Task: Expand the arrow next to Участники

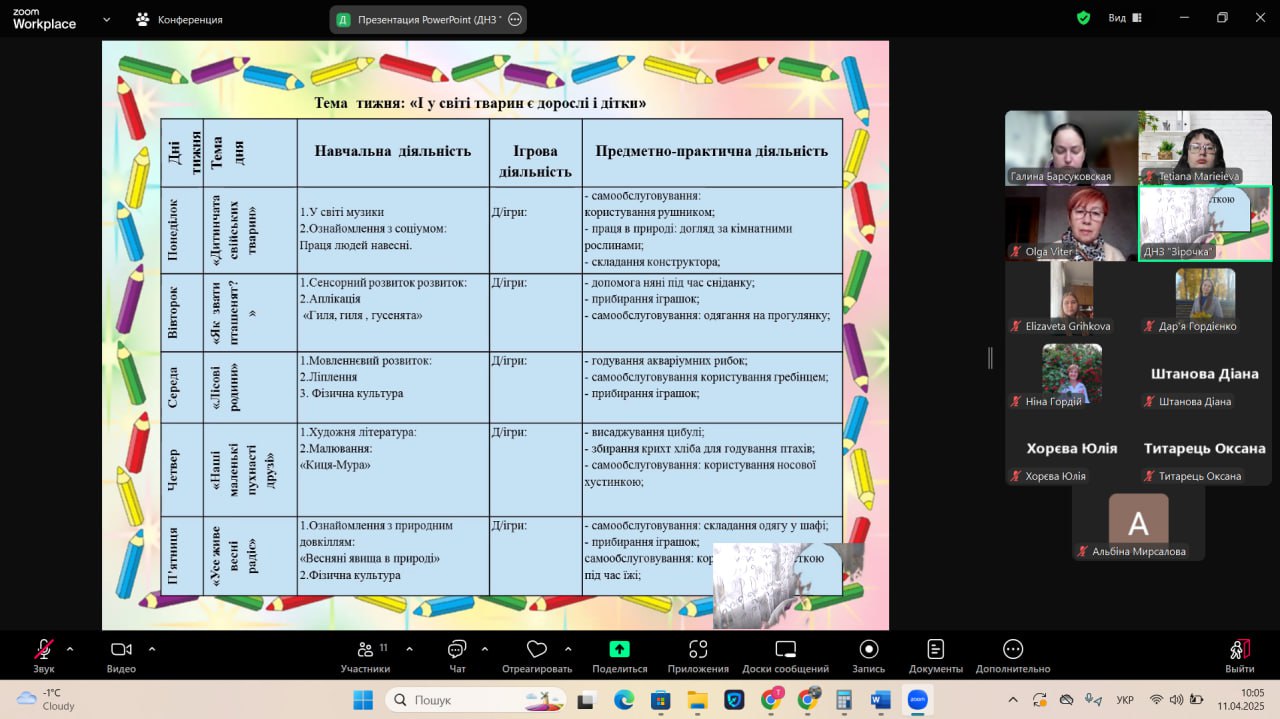Action: tap(409, 648)
